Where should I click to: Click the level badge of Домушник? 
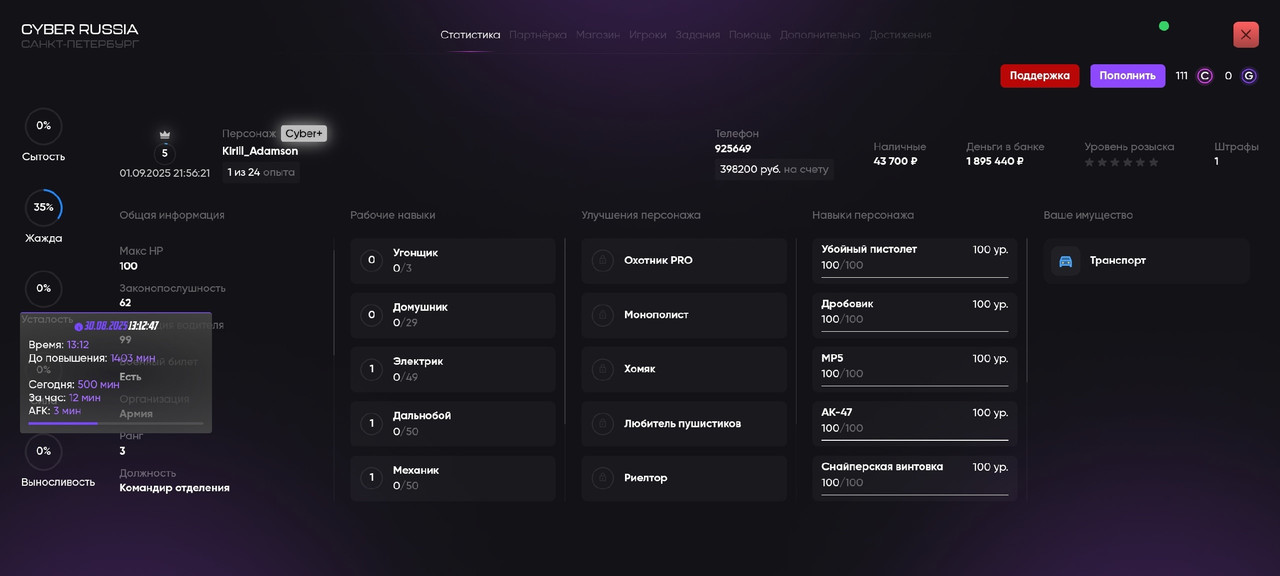click(372, 315)
